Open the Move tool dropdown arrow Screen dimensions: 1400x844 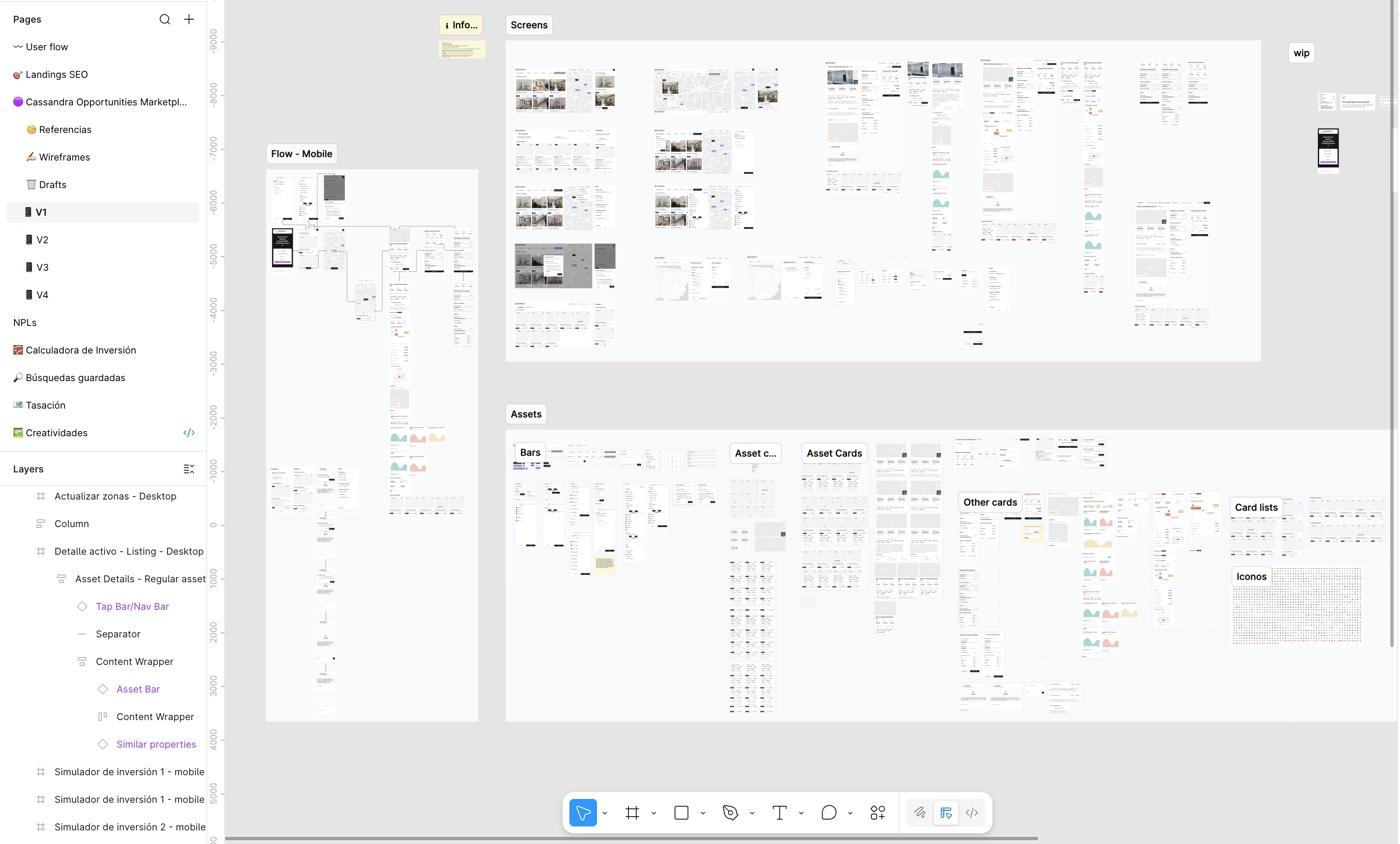[605, 813]
